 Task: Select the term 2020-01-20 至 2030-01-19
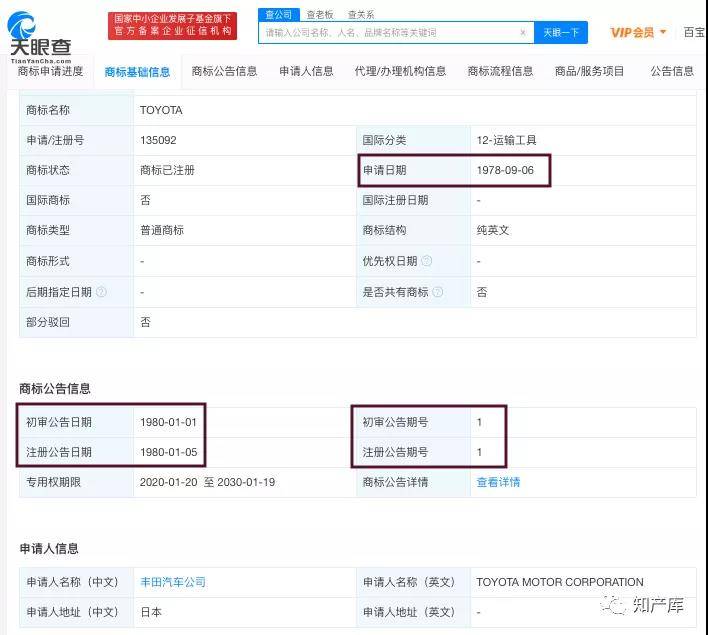point(207,482)
